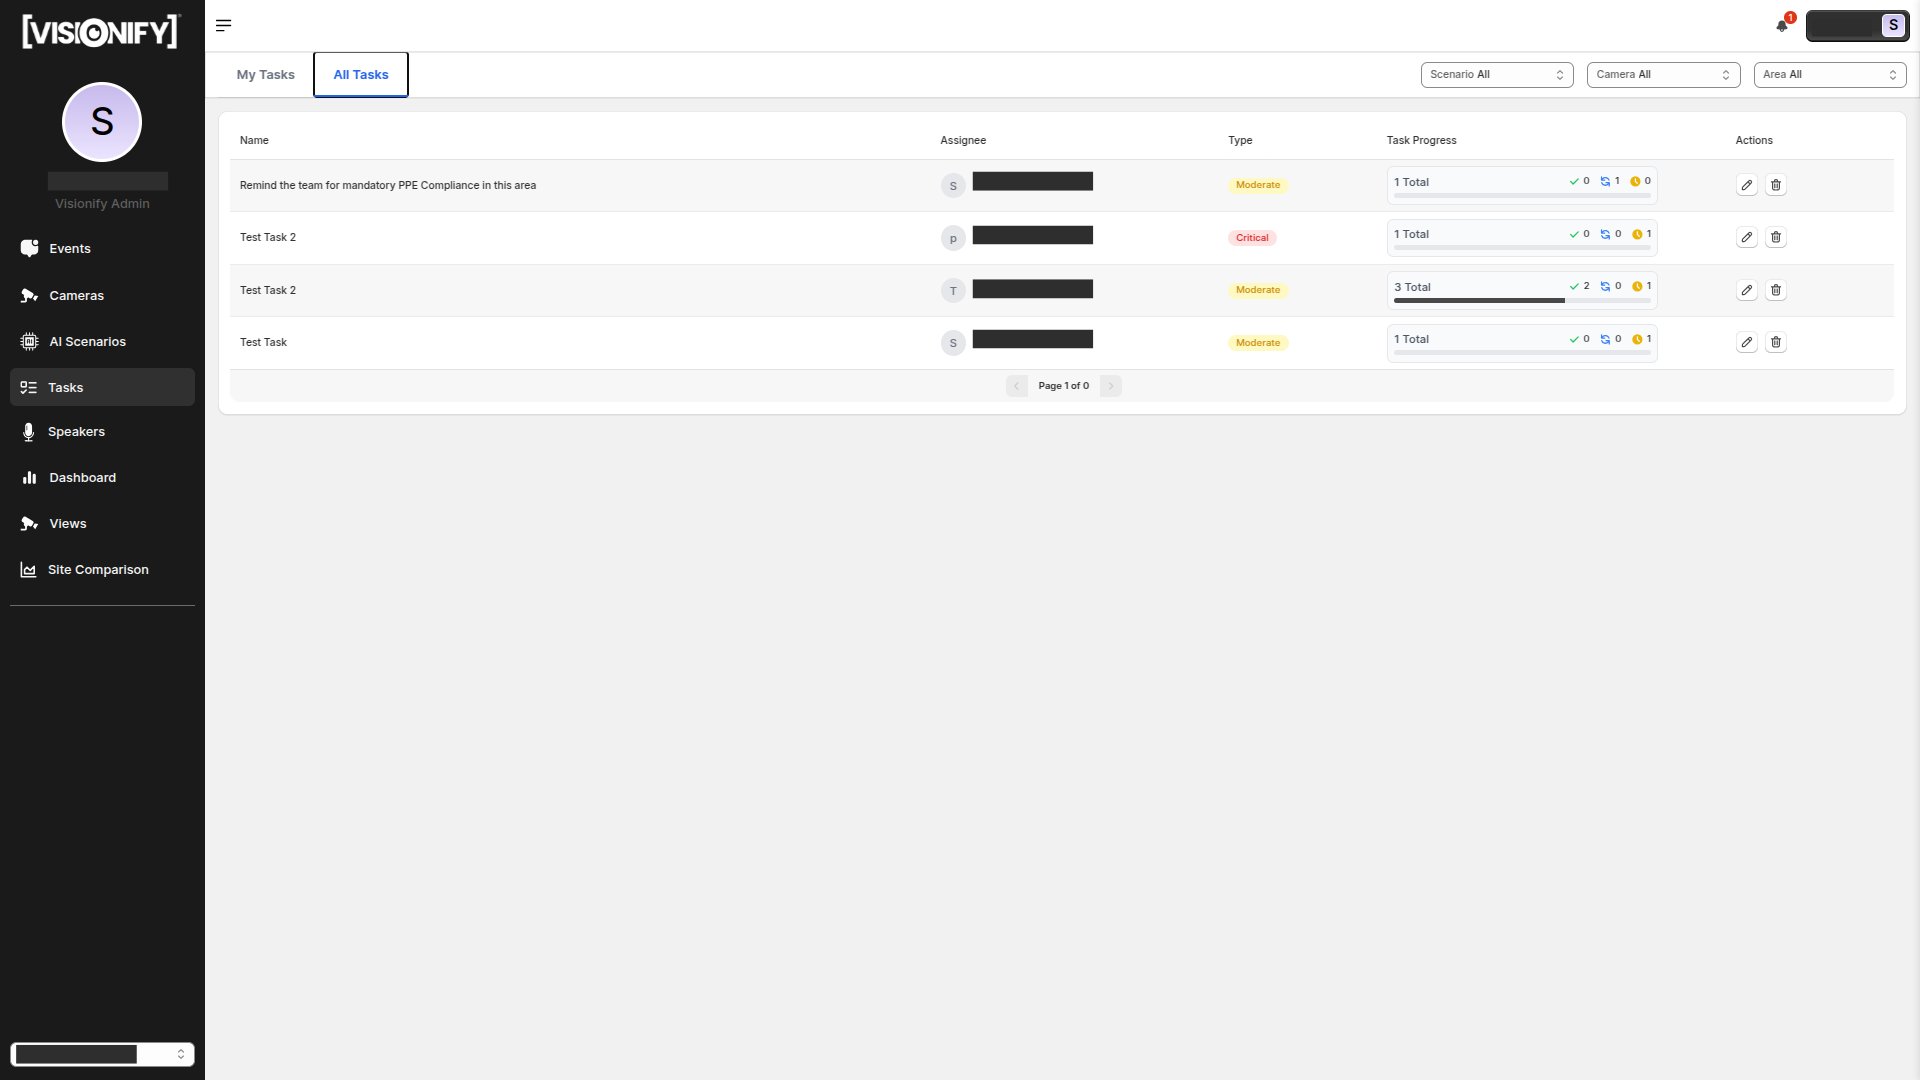1920x1080 pixels.
Task: Open the site selector at sidebar bottom
Action: click(x=102, y=1054)
